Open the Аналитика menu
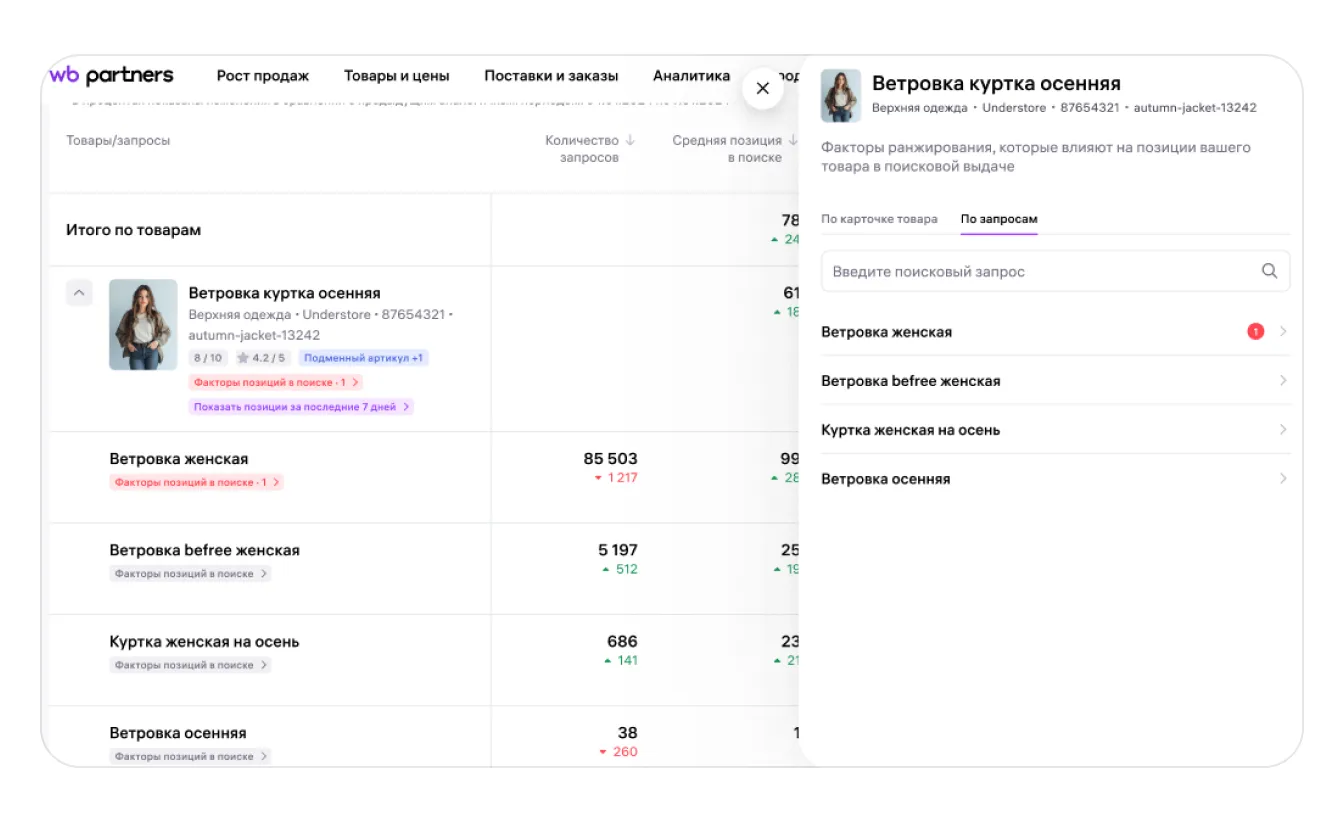Viewport: 1344px width, 822px height. point(691,76)
